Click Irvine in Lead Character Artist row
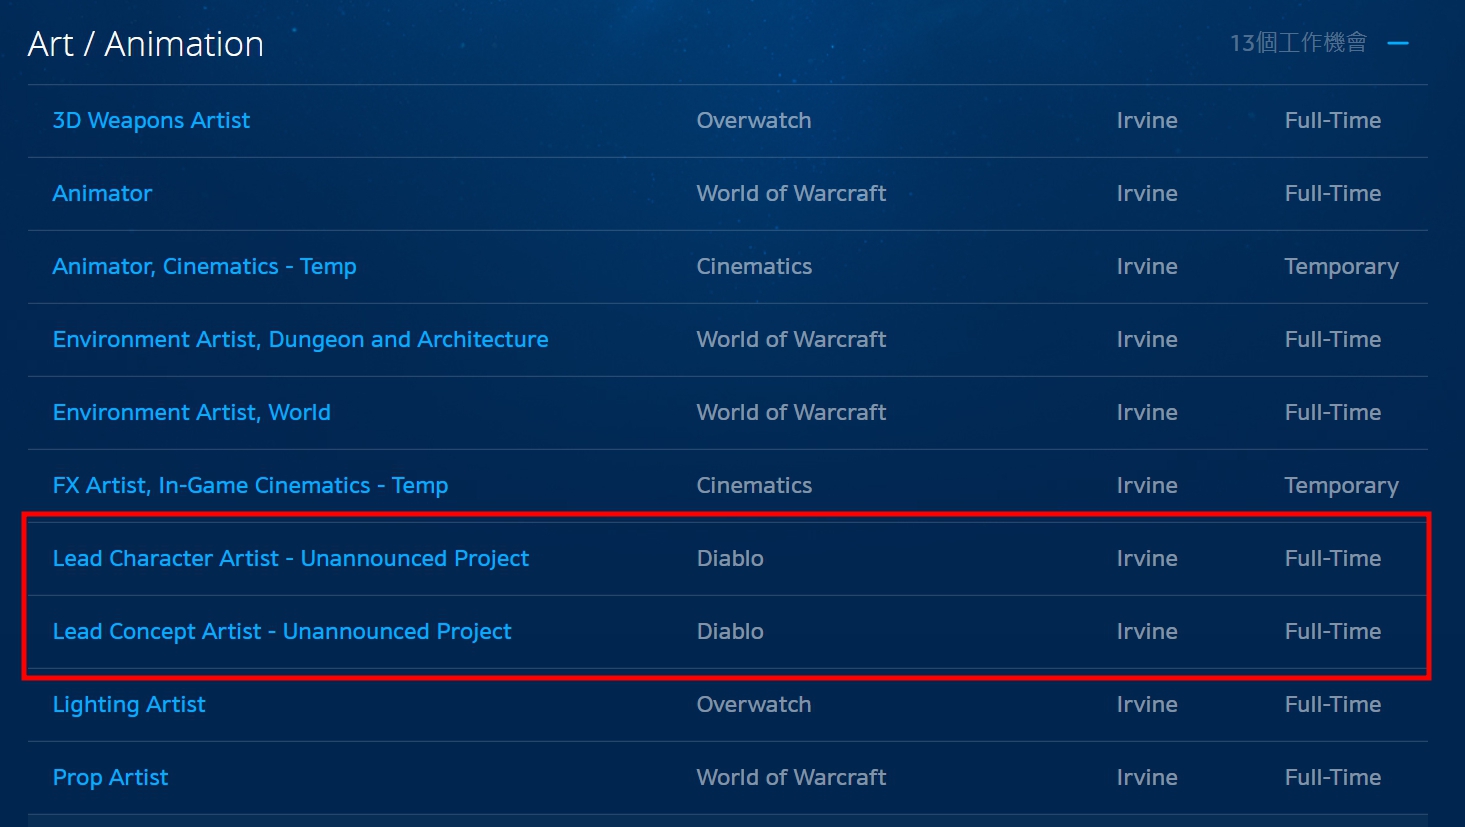This screenshot has height=827, width=1465. pos(1147,558)
